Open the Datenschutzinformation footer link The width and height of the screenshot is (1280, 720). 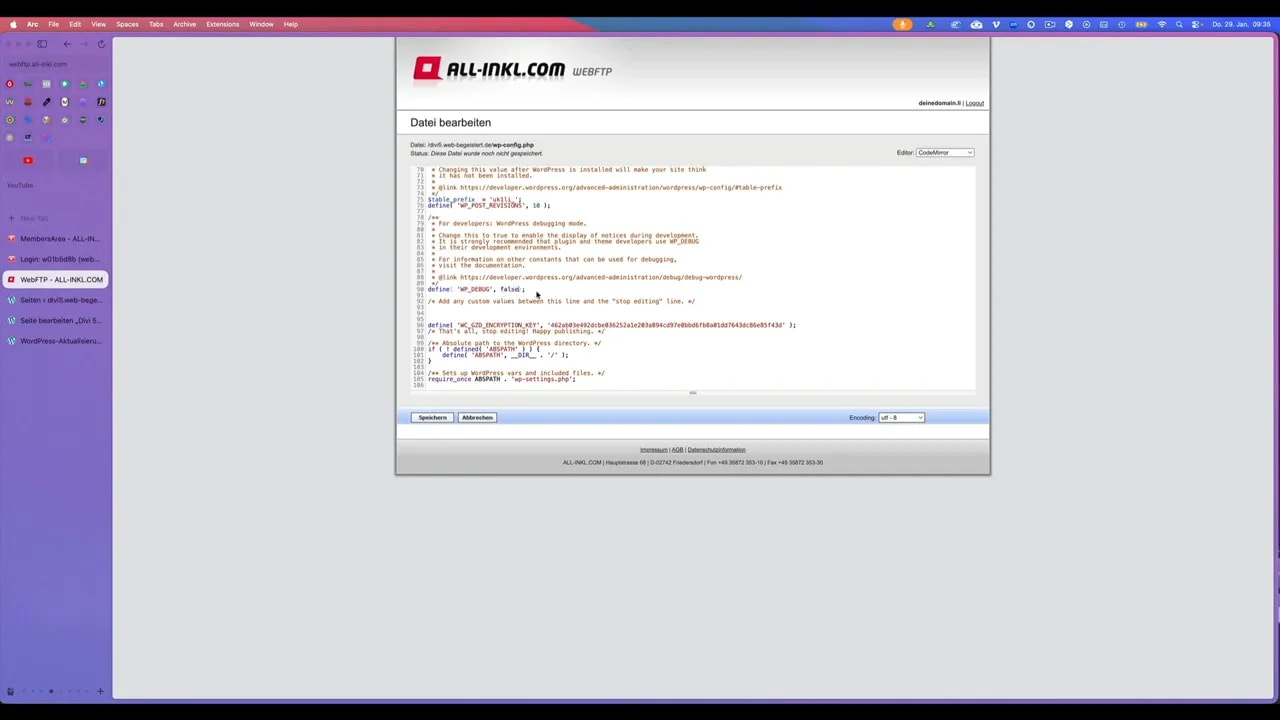716,449
